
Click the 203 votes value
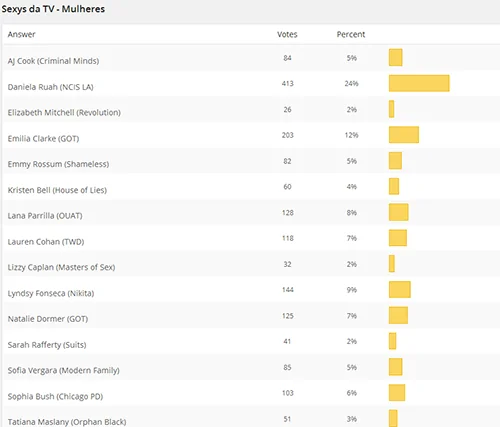287,135
